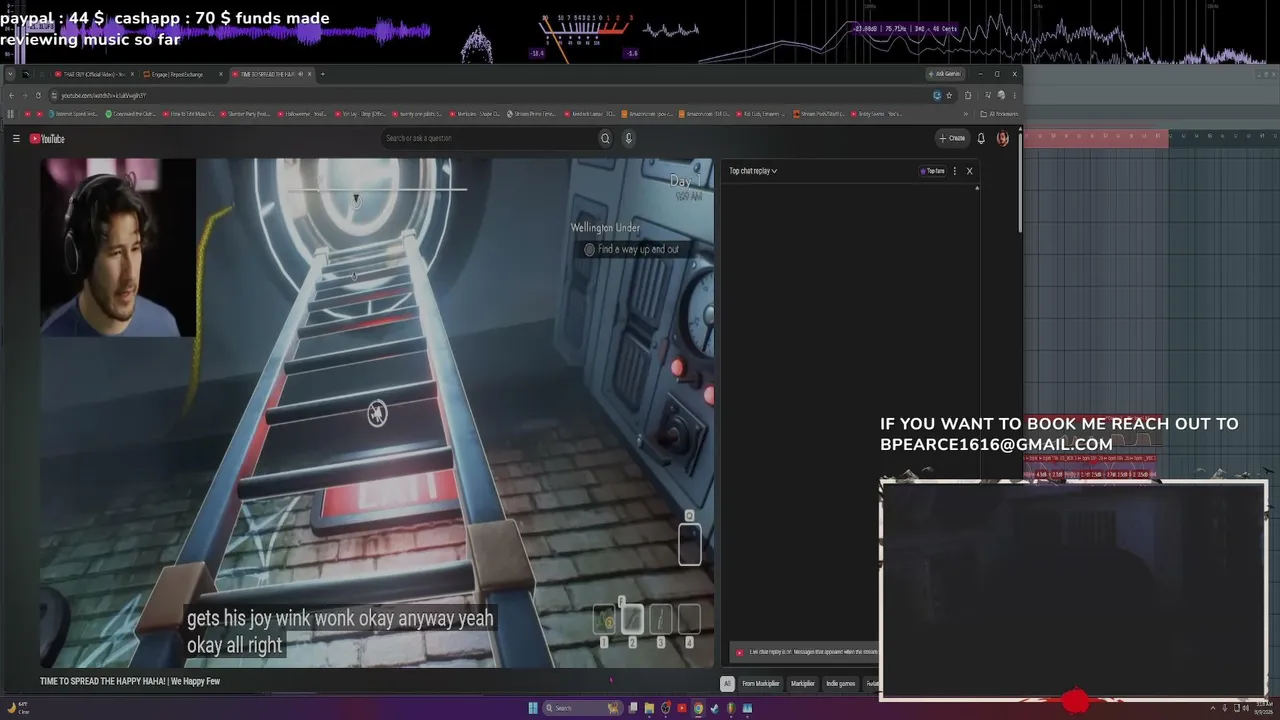The height and width of the screenshot is (720, 1280).
Task: Open the Top fans badge button
Action: click(932, 171)
